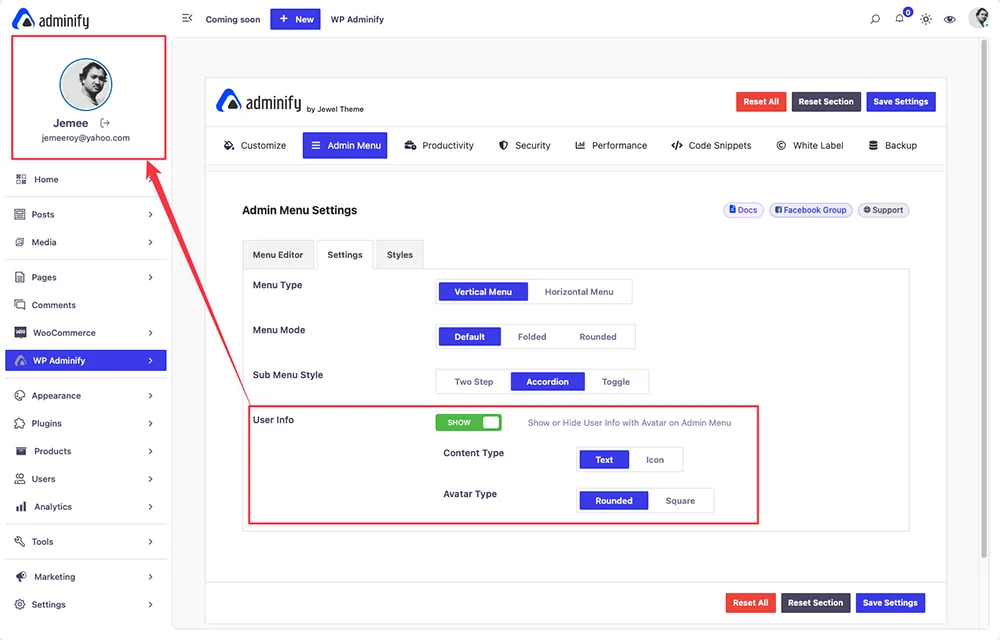The image size is (1000, 640).
Task: Switch light/dark mode sun icon
Action: point(925,19)
